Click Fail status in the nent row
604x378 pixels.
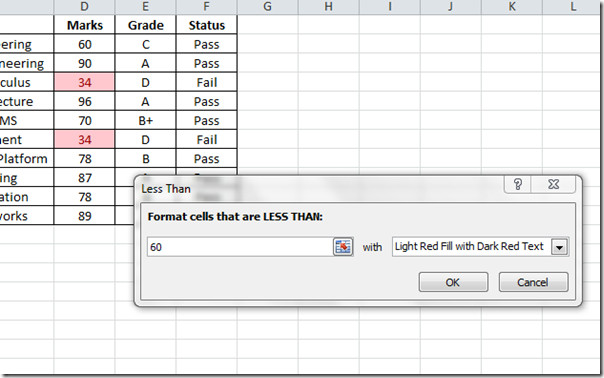[x=206, y=139]
